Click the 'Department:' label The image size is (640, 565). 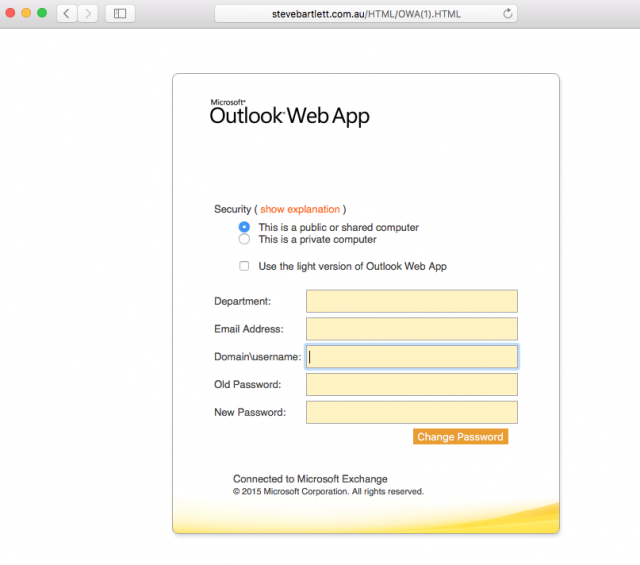[x=242, y=301]
